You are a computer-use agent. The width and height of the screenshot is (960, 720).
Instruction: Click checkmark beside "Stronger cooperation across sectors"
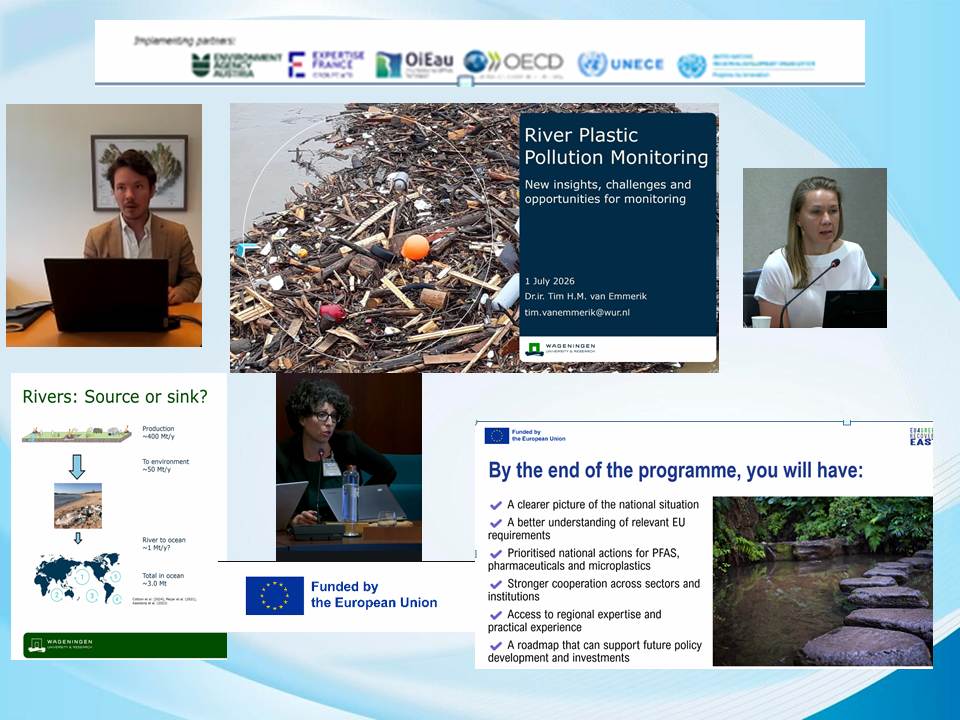[x=495, y=585]
